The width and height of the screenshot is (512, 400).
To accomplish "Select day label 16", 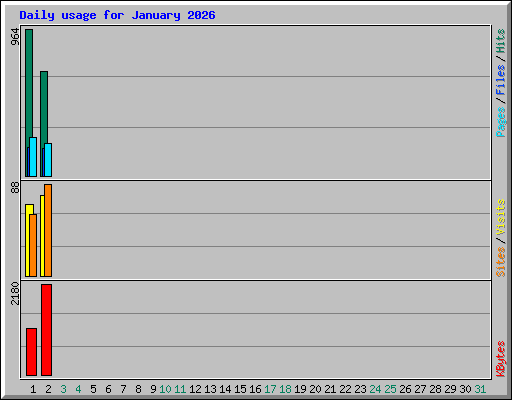I will pos(255,389).
